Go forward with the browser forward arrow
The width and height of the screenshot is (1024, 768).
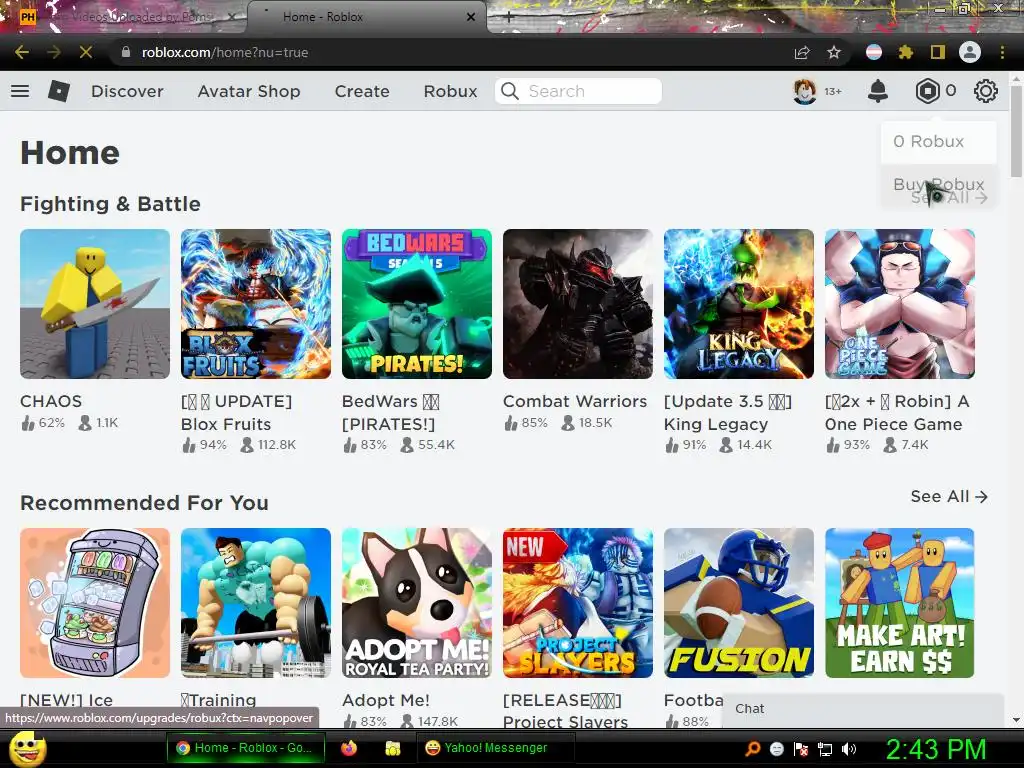54,52
